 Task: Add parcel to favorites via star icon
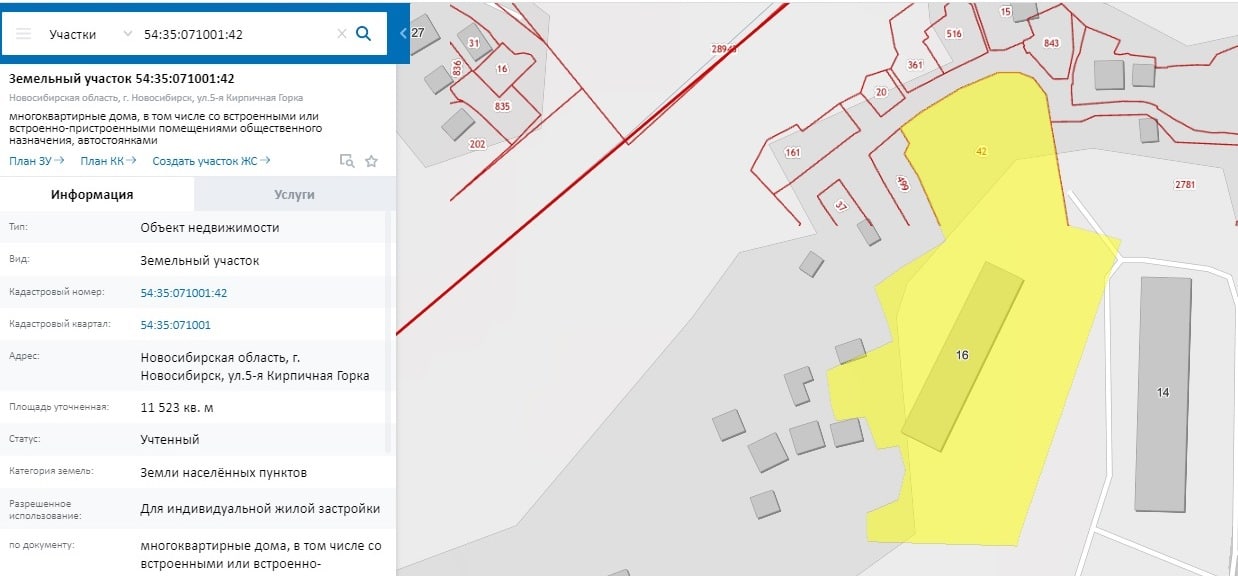371,161
